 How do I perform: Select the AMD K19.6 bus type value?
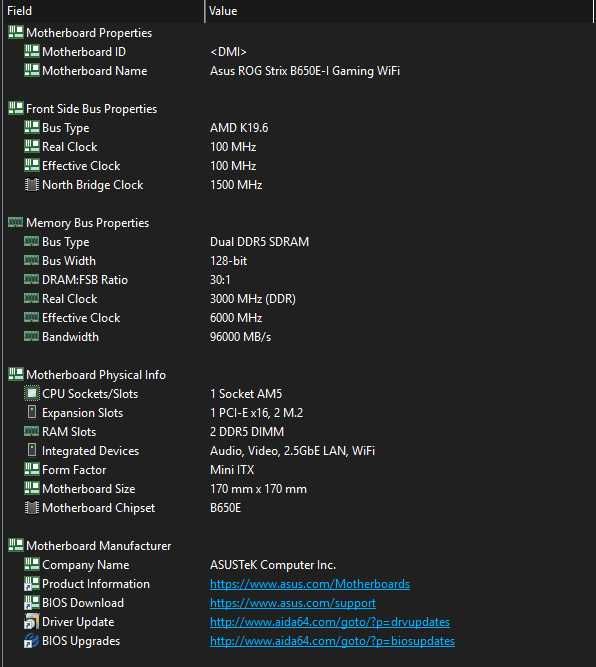(239, 128)
